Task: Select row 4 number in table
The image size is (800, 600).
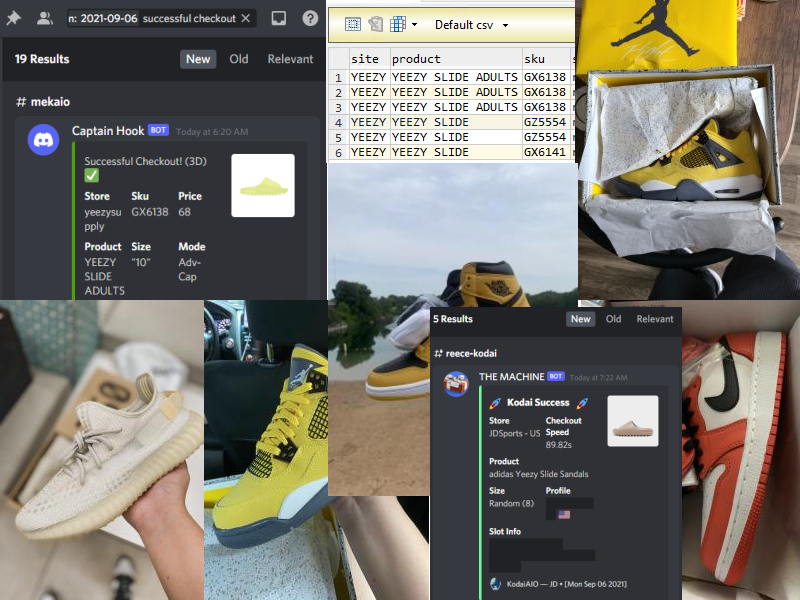Action: coord(338,122)
